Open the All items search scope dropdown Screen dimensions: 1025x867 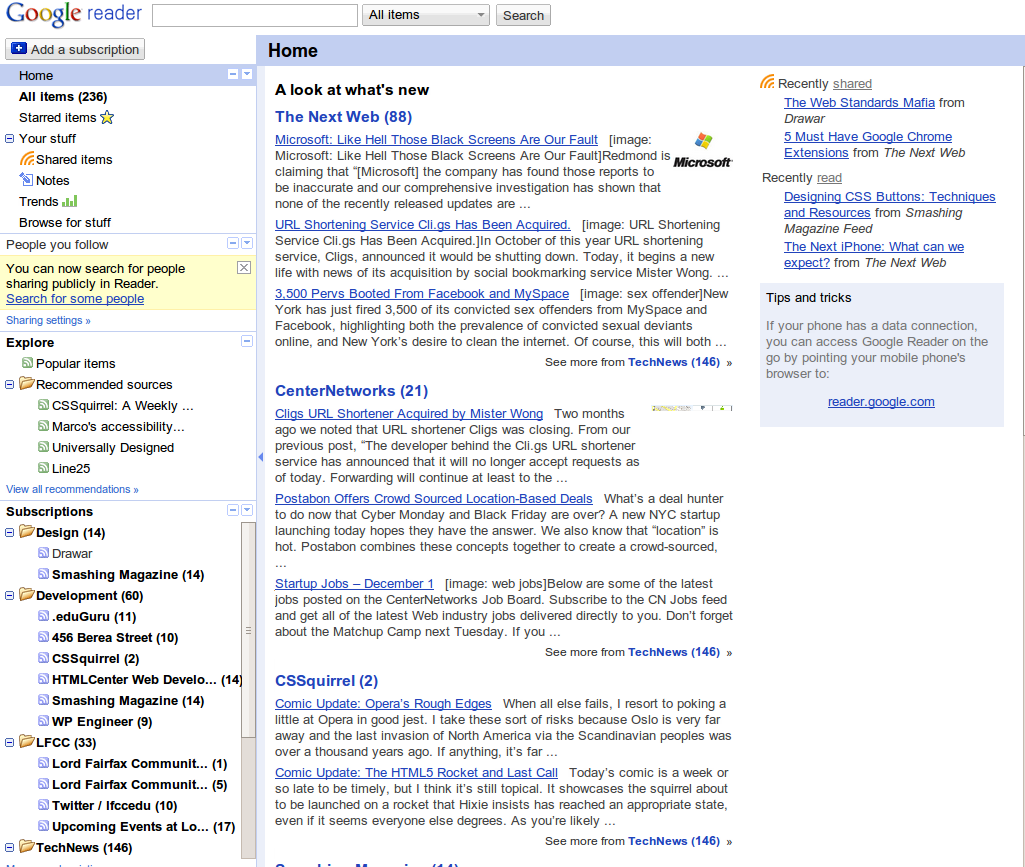[x=426, y=15]
